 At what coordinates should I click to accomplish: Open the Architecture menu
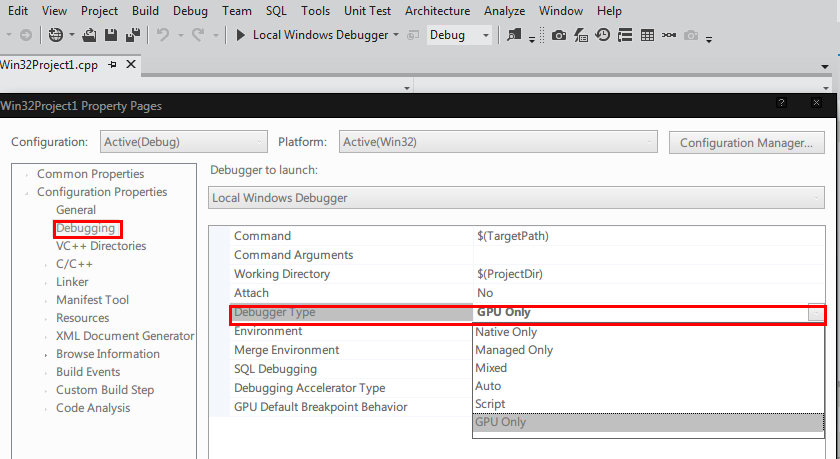pyautogui.click(x=437, y=11)
